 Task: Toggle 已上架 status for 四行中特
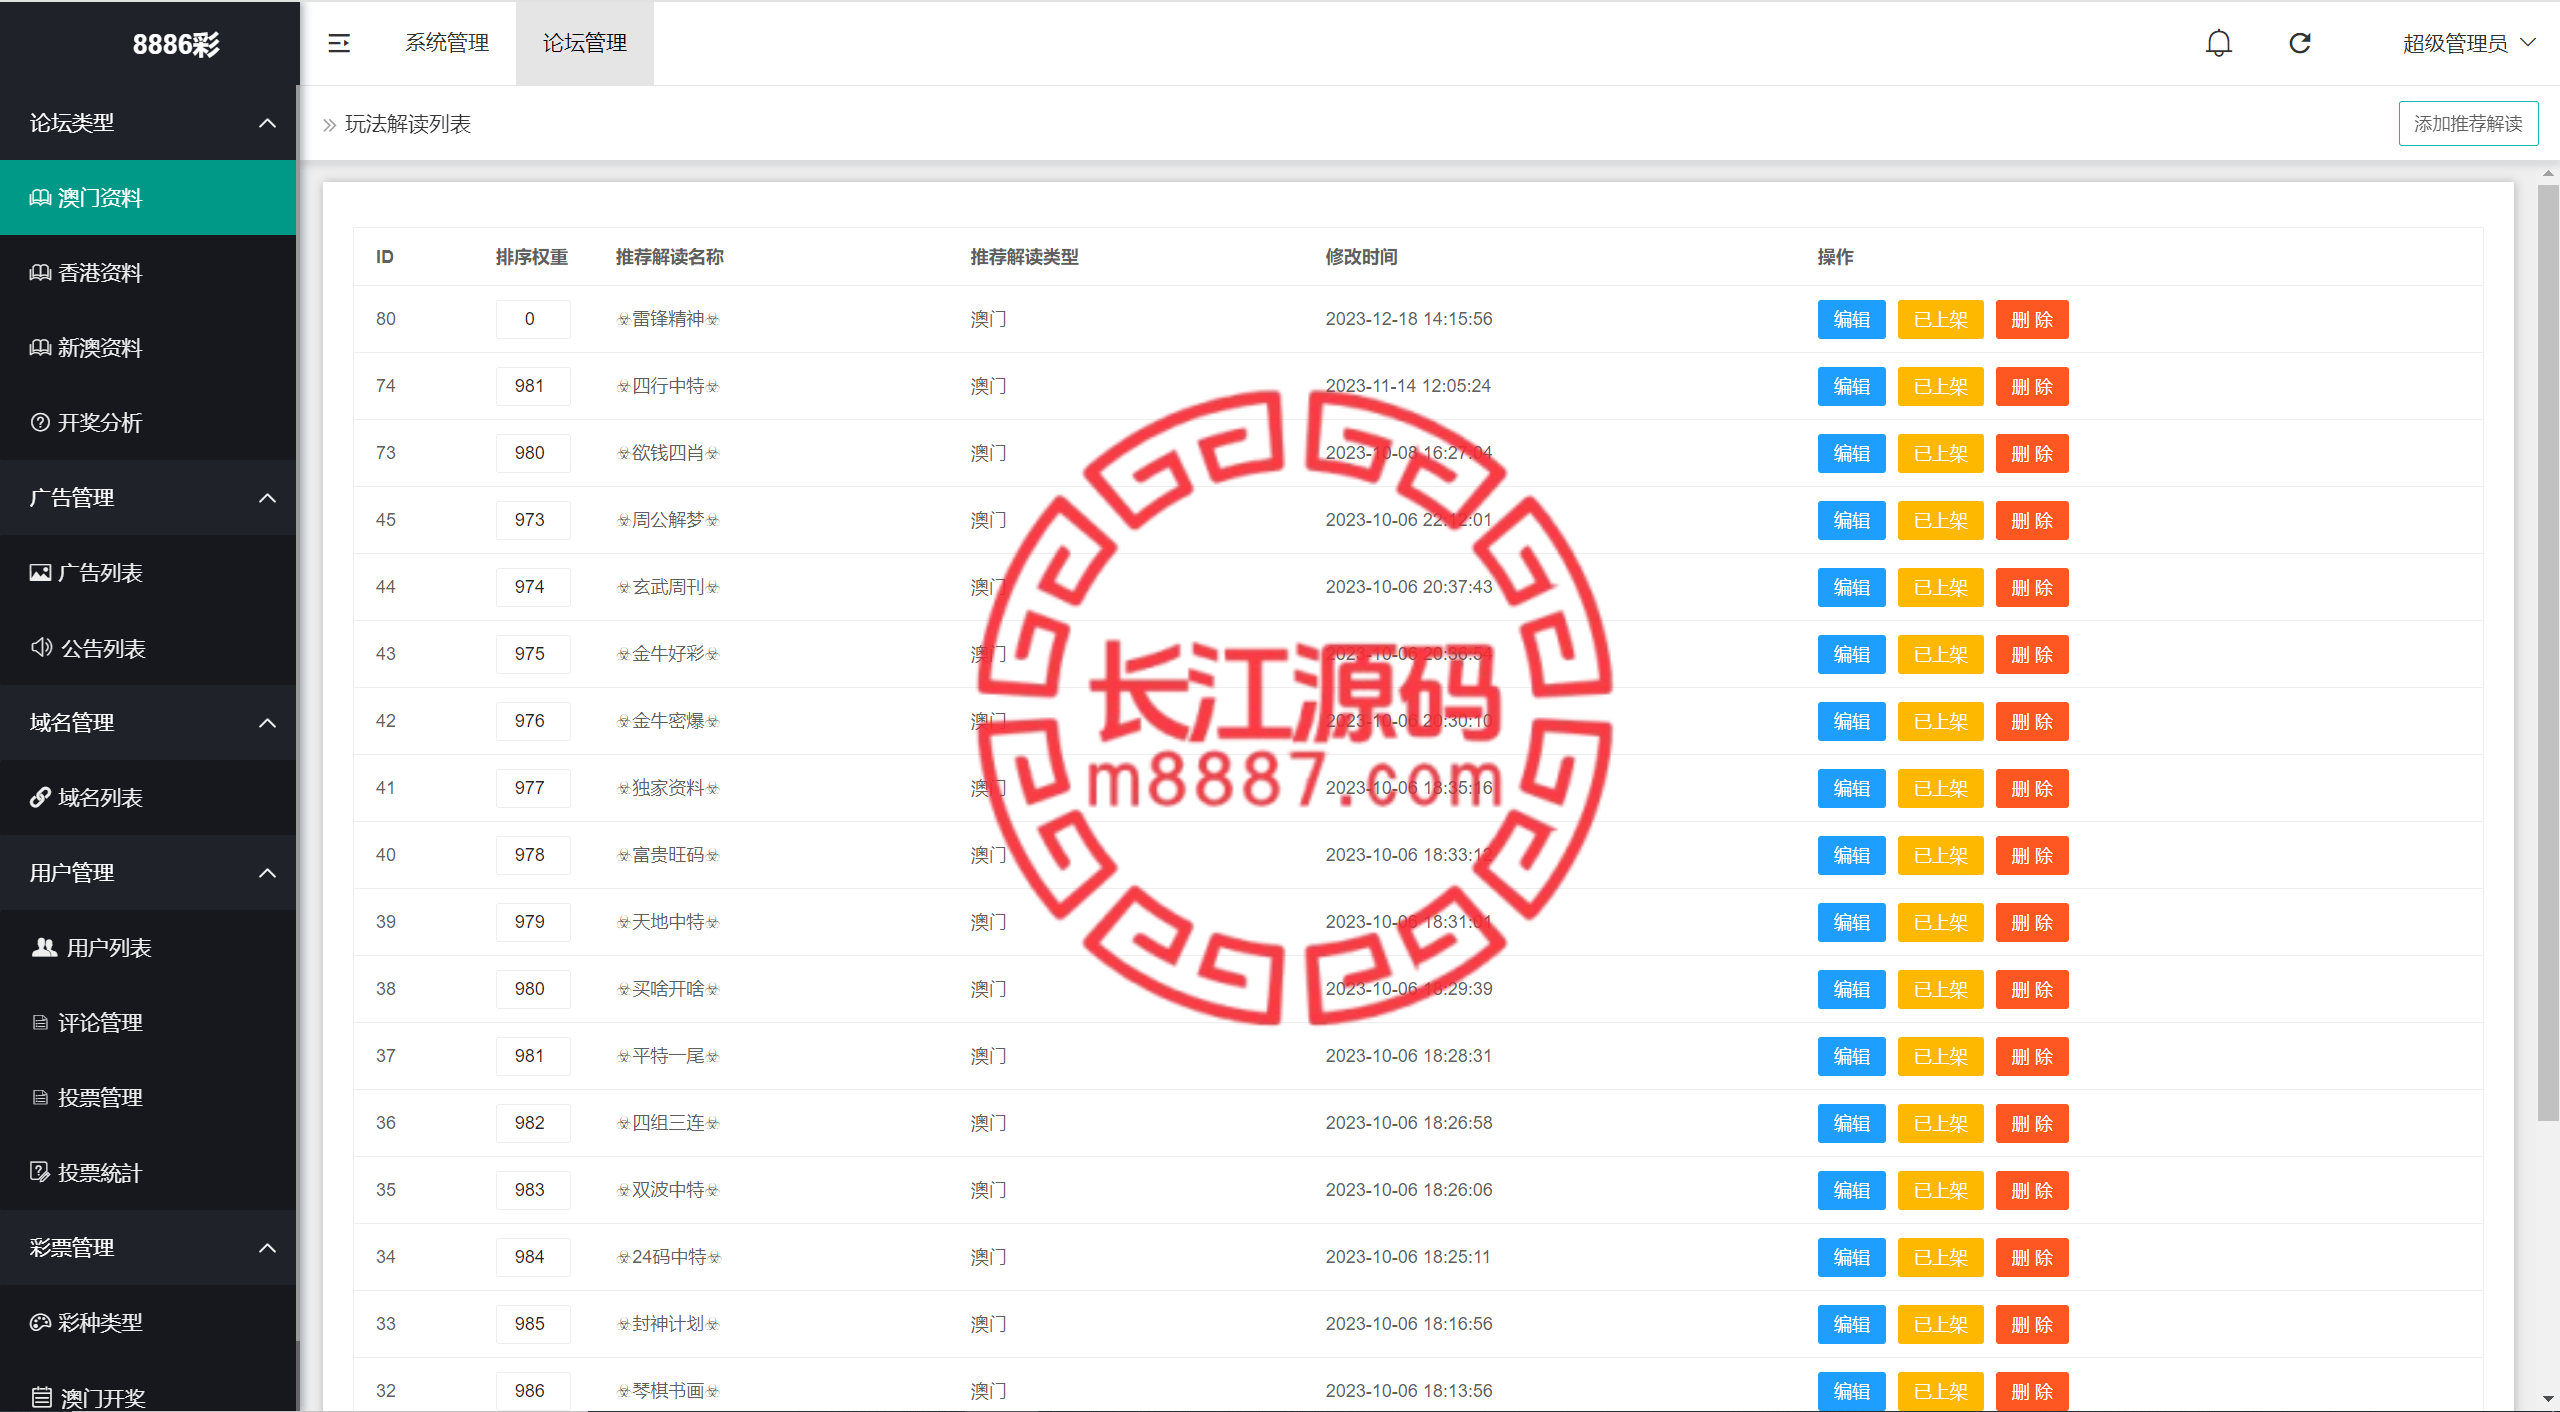click(x=1940, y=386)
